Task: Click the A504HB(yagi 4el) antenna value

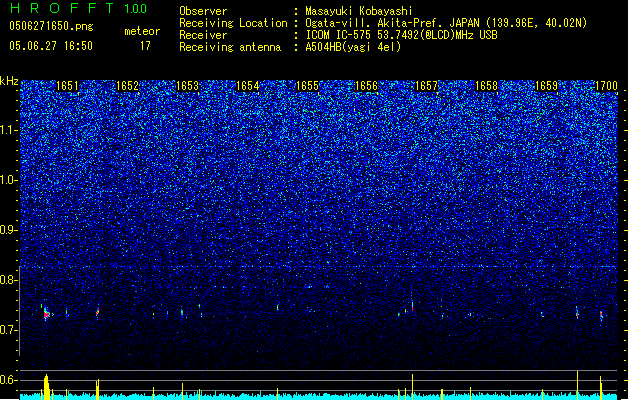Action: click(353, 47)
